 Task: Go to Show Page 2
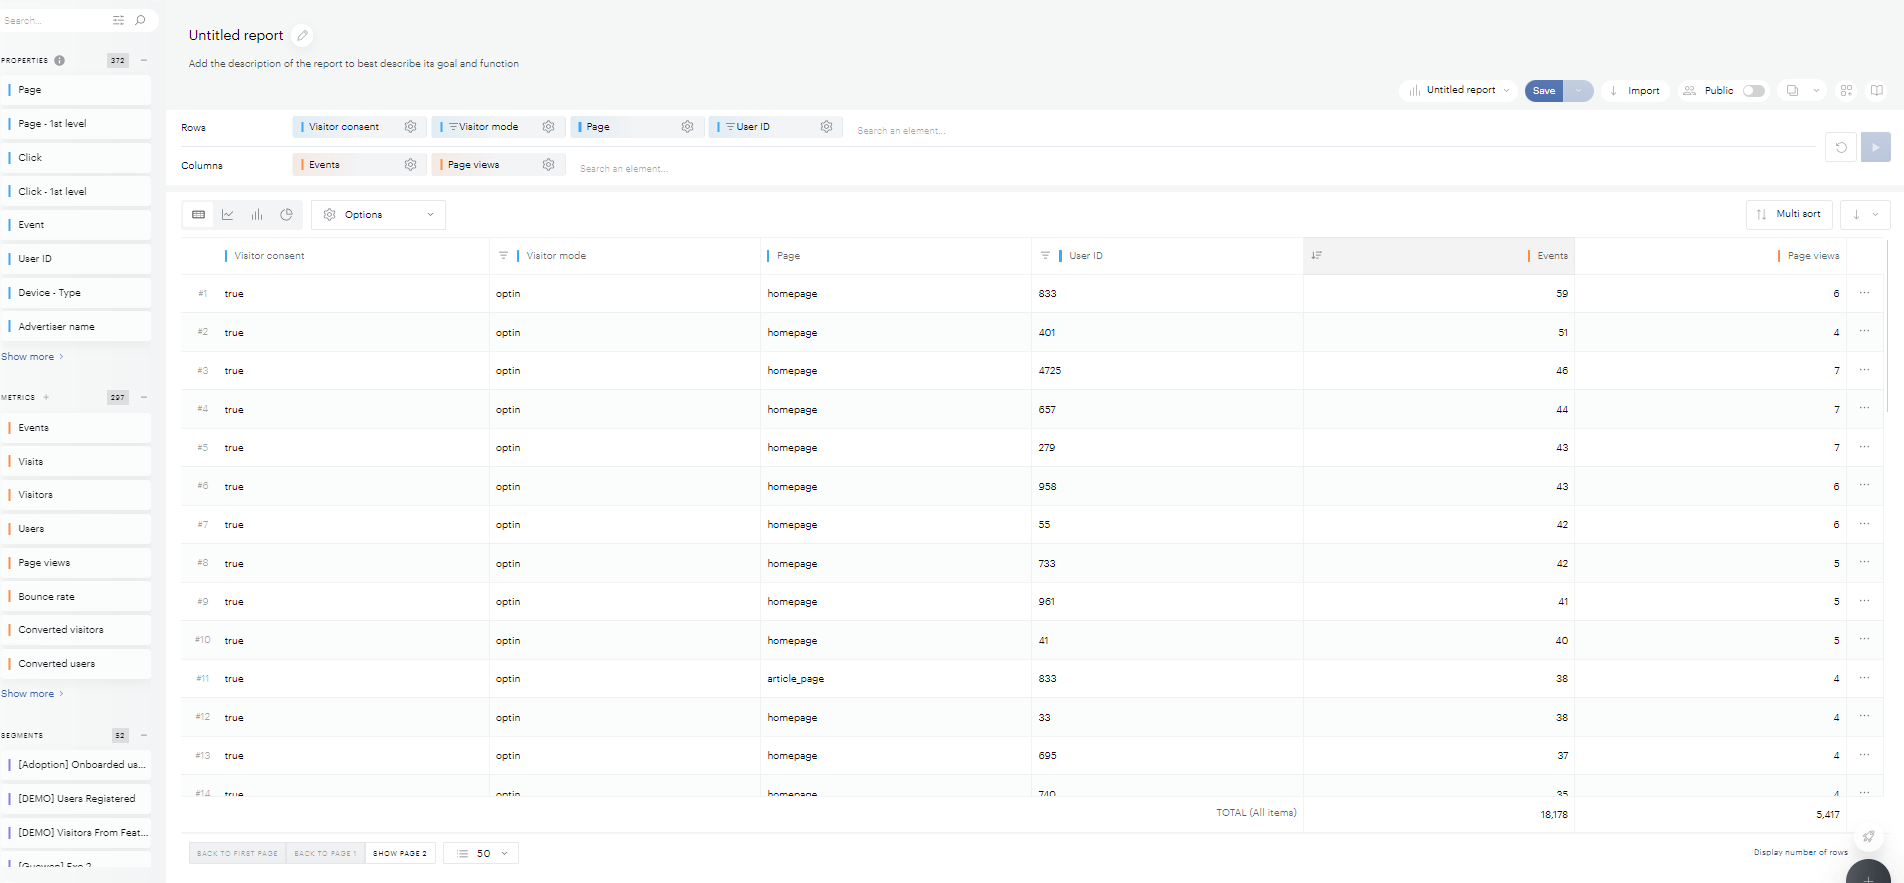click(400, 854)
